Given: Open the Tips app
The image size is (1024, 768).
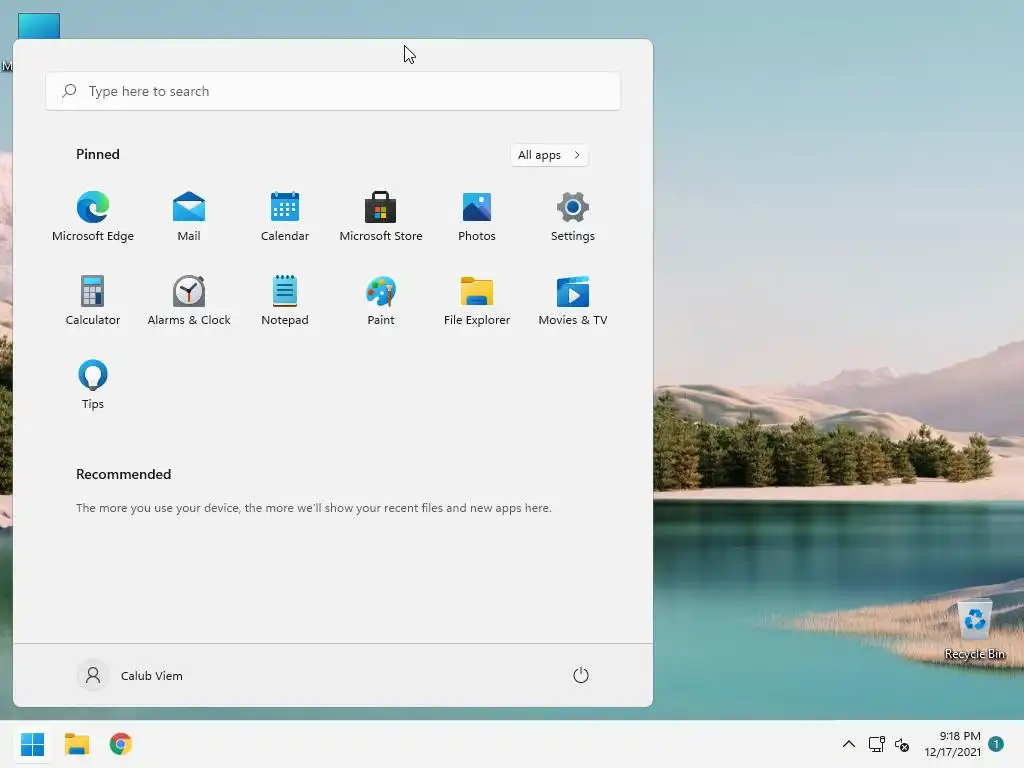Looking at the screenshot, I should pyautogui.click(x=93, y=384).
